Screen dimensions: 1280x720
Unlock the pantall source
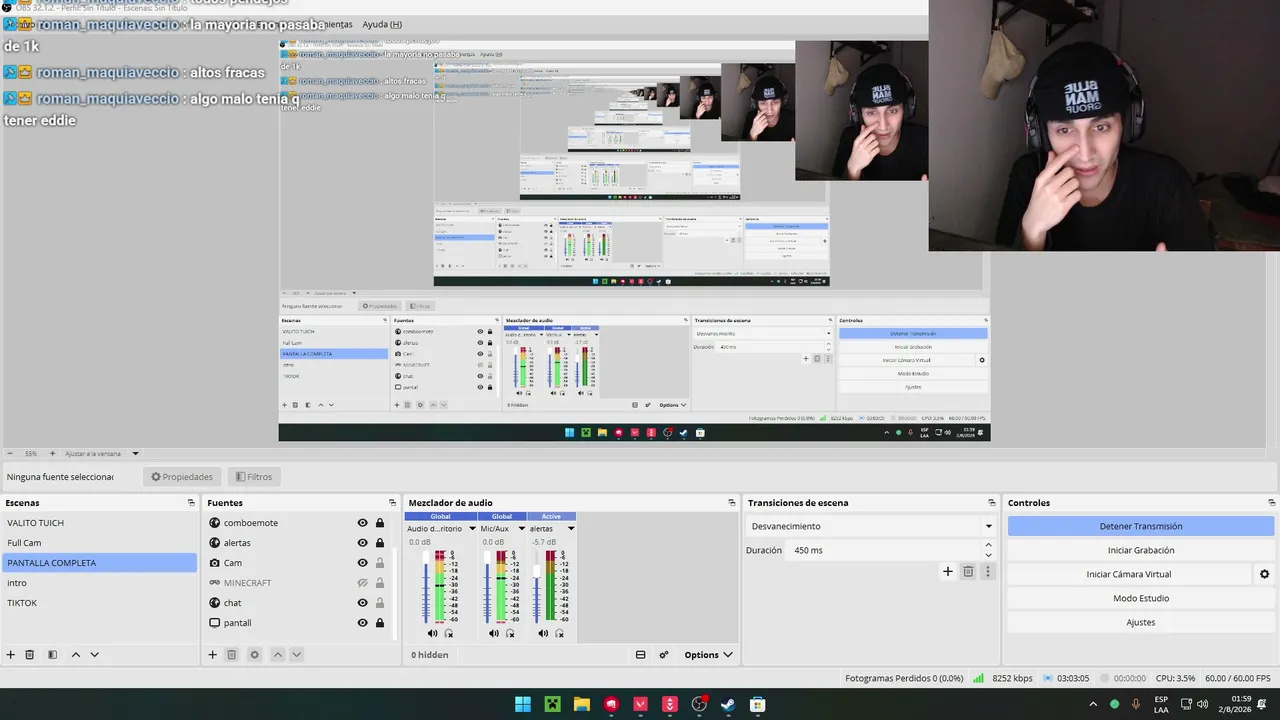tap(380, 623)
